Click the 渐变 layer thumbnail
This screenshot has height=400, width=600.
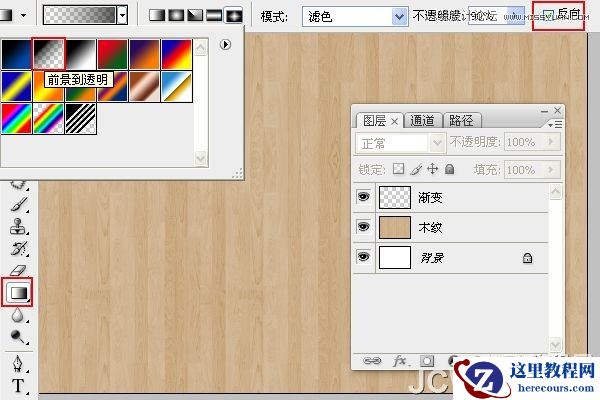(x=395, y=198)
